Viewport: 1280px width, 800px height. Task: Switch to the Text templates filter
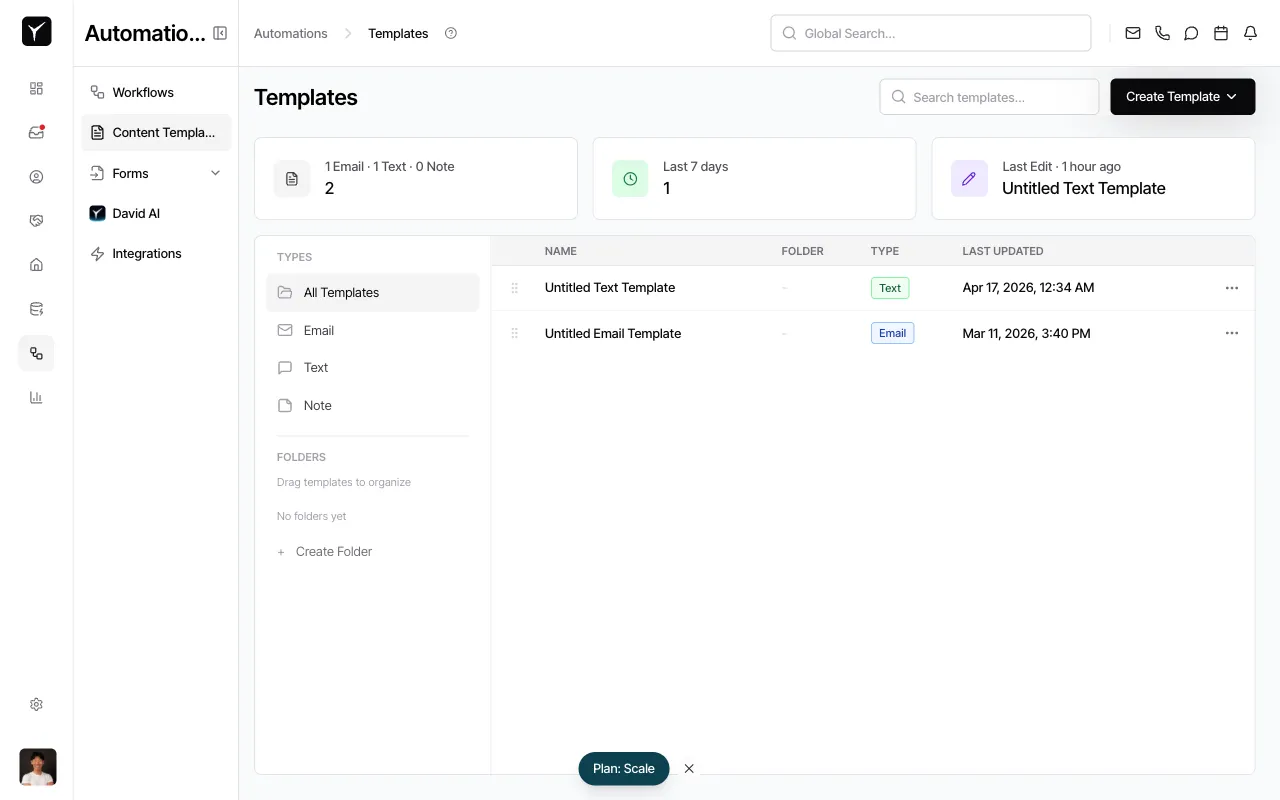[x=315, y=367]
